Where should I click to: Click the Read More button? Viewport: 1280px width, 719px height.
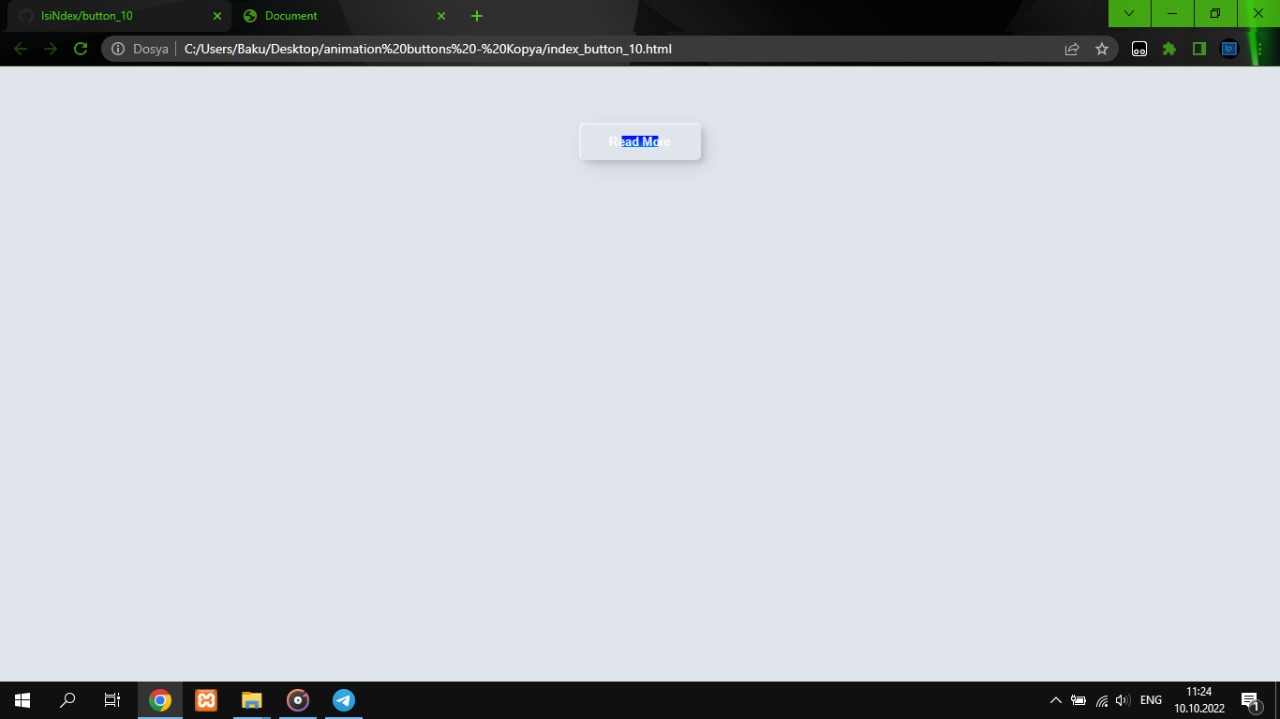click(x=640, y=141)
